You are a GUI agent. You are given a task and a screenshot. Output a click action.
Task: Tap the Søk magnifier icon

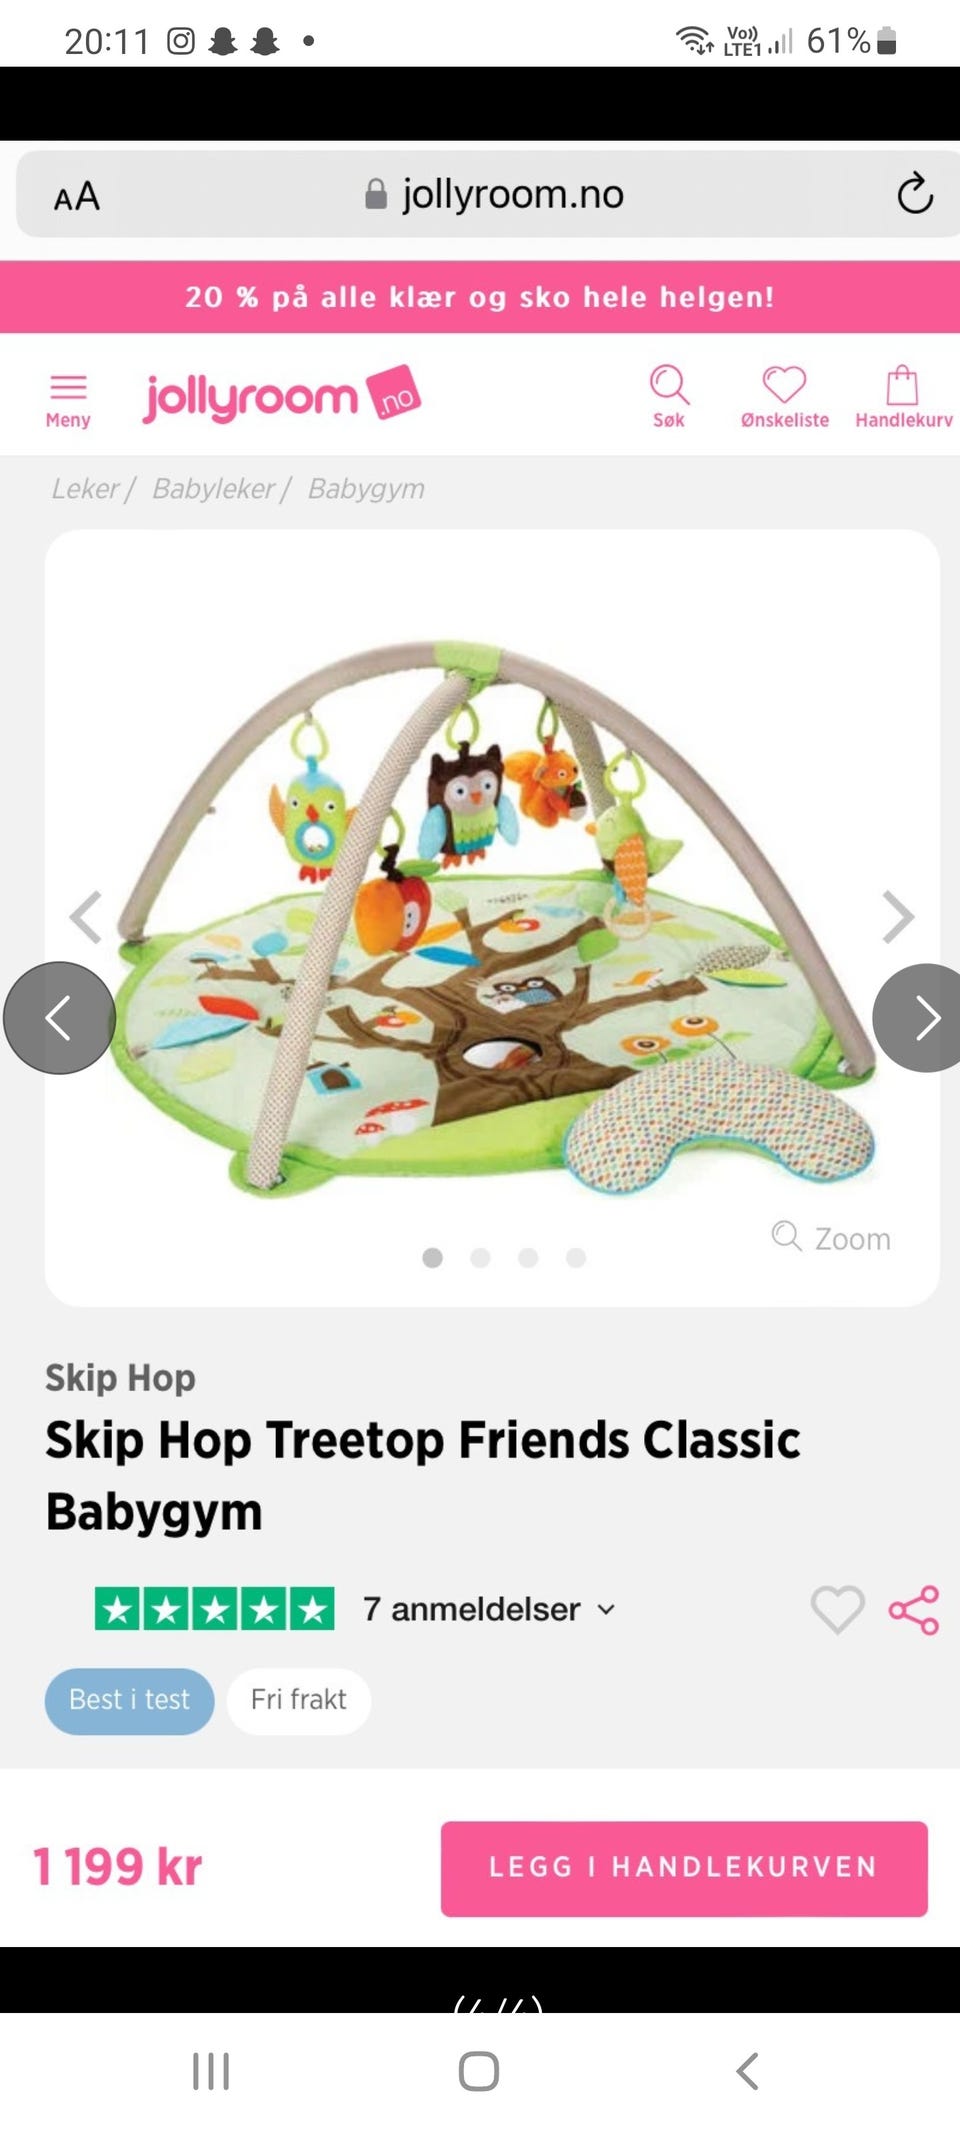click(669, 397)
